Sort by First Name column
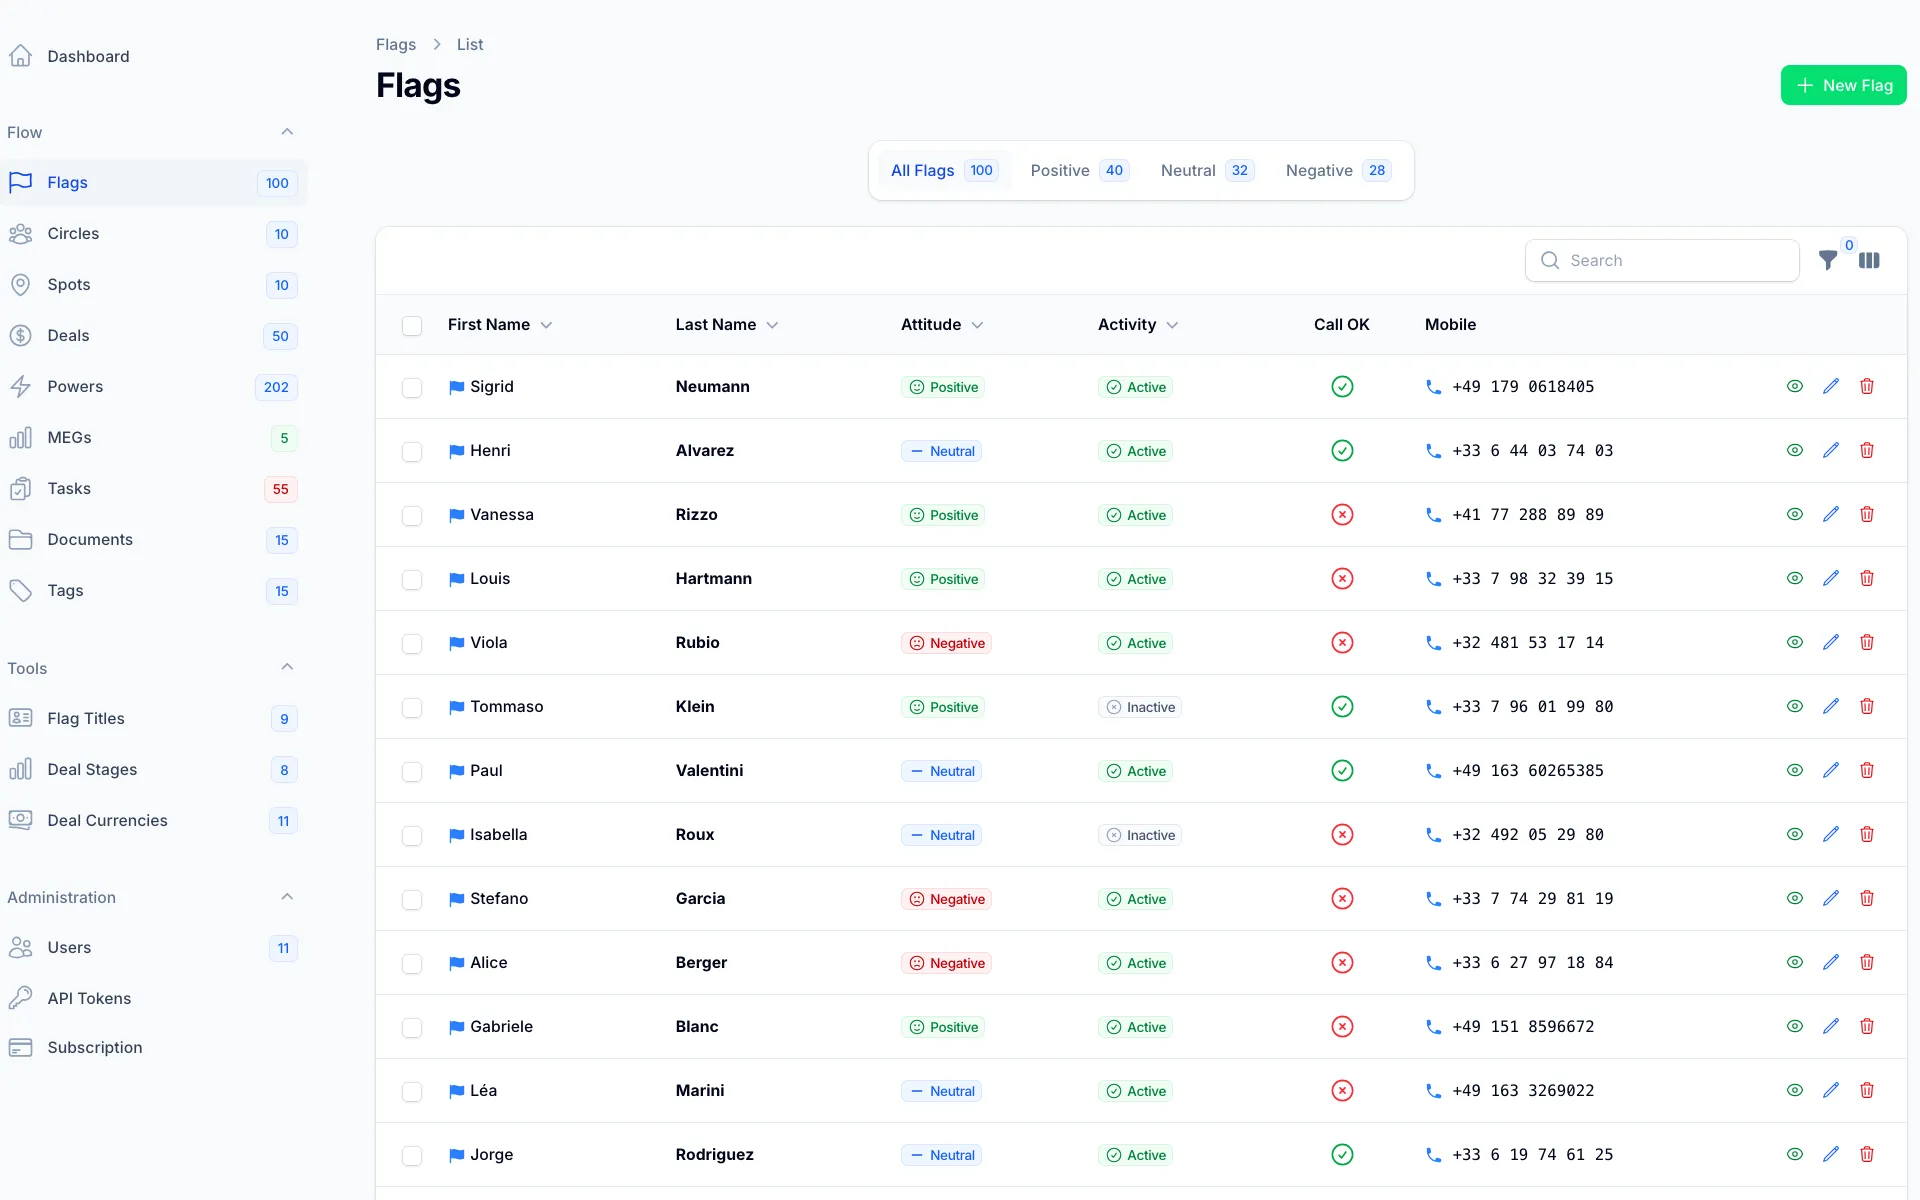This screenshot has width=1920, height=1200. pyautogui.click(x=500, y=325)
